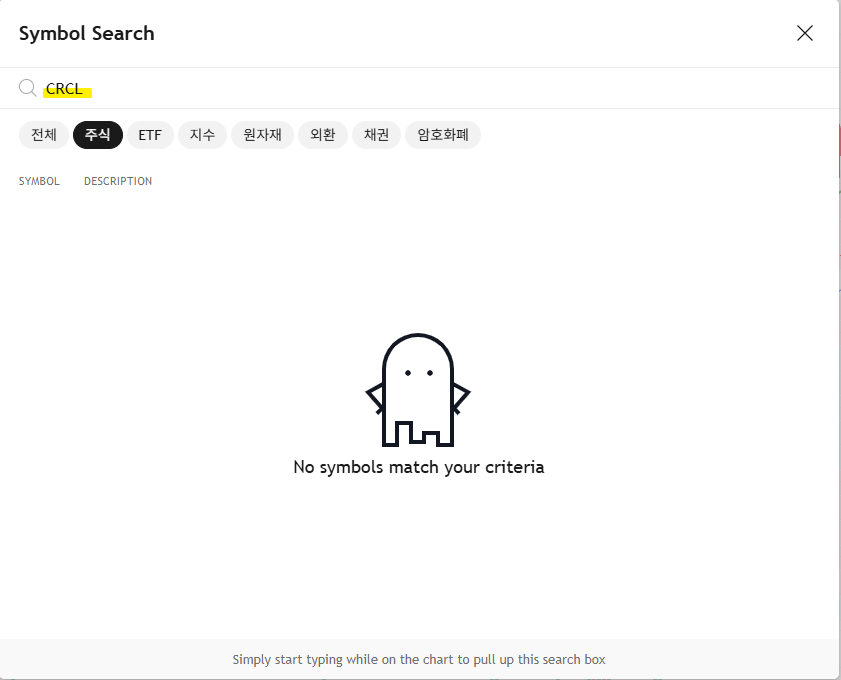The image size is (841, 680).
Task: Filter results by 지수
Action: (202, 135)
